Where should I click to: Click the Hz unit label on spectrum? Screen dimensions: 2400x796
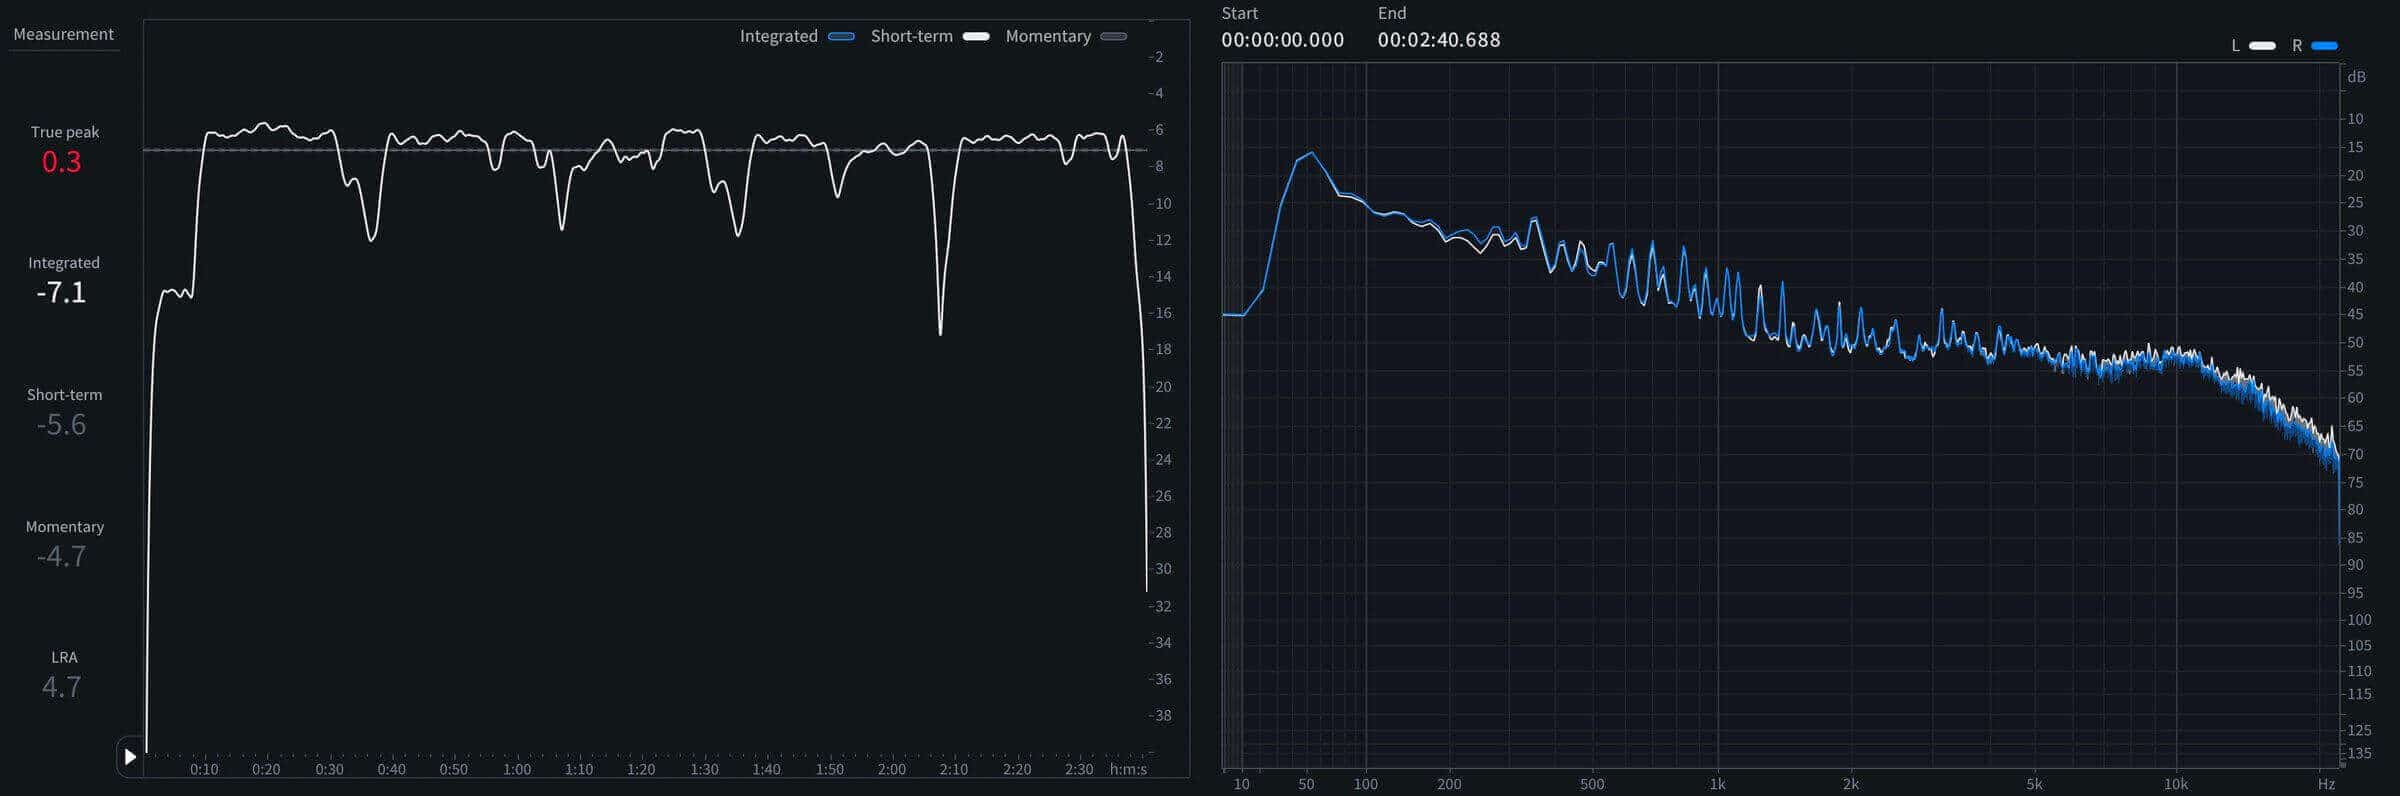tap(2326, 785)
